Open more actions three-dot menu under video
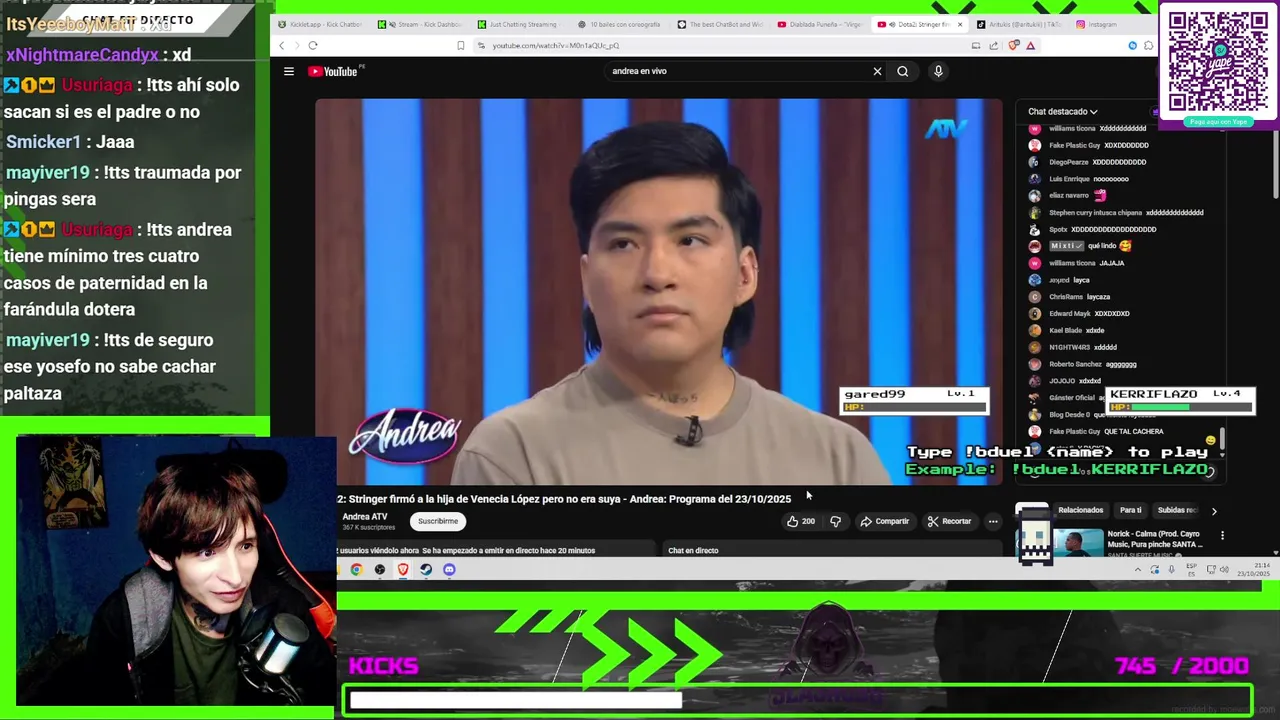The image size is (1280, 720). [x=993, y=521]
